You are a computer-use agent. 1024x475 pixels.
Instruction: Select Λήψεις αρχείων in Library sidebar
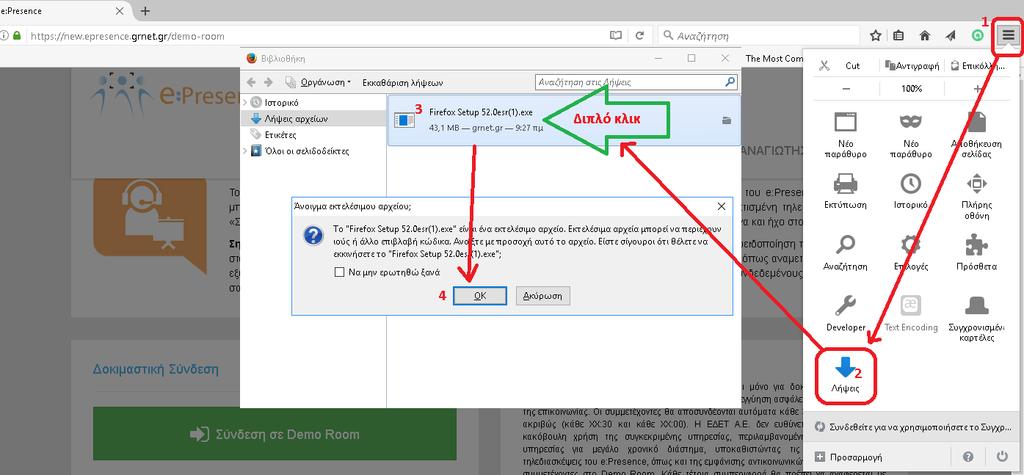click(296, 119)
